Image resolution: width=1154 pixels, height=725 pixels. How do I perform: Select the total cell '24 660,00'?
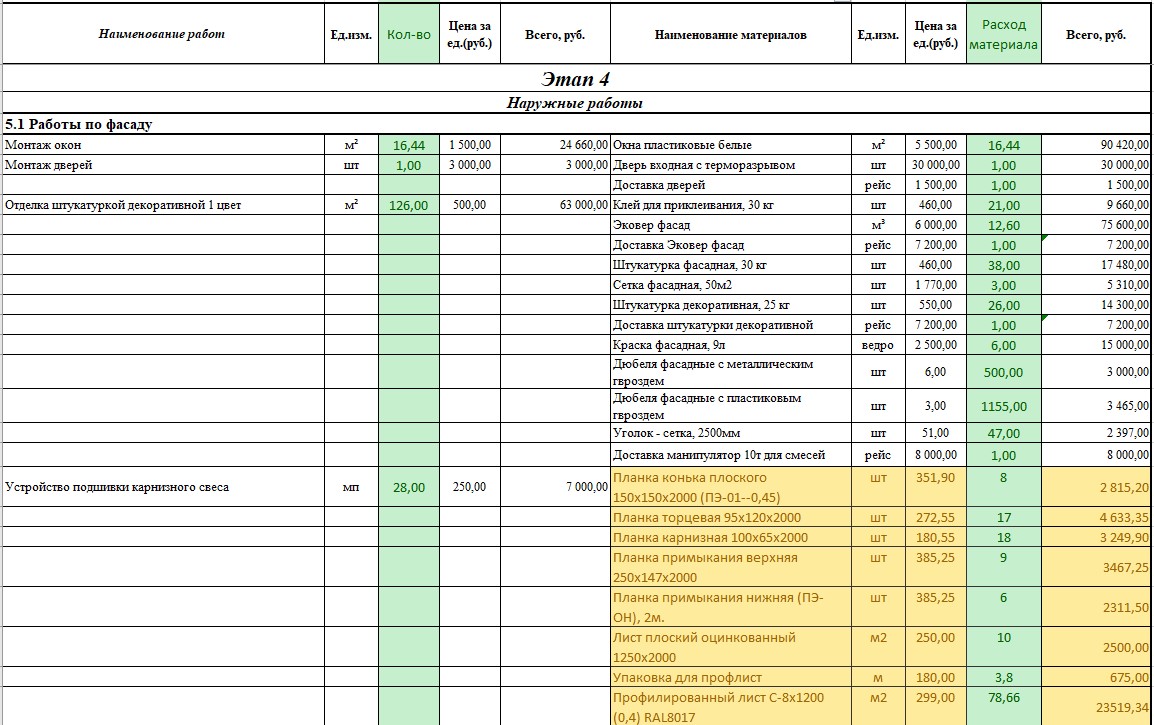pyautogui.click(x=555, y=145)
